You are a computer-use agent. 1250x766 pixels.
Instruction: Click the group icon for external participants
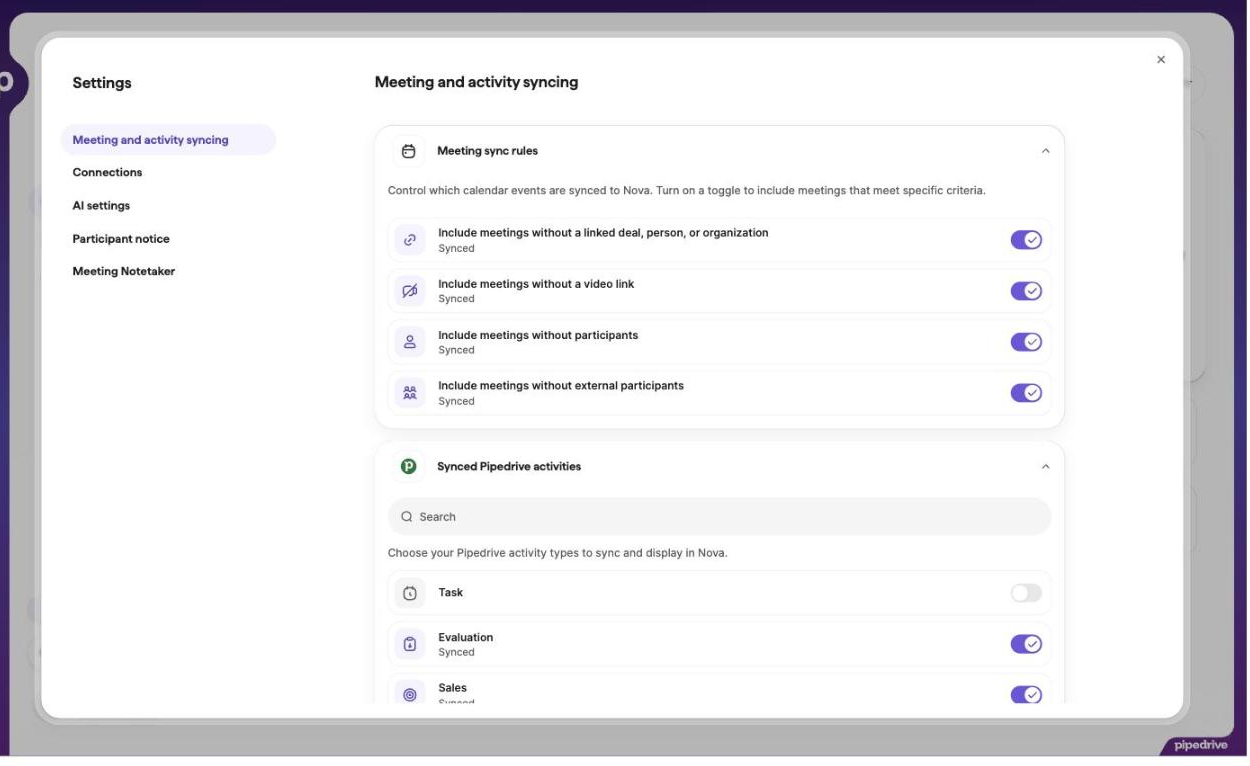409,393
